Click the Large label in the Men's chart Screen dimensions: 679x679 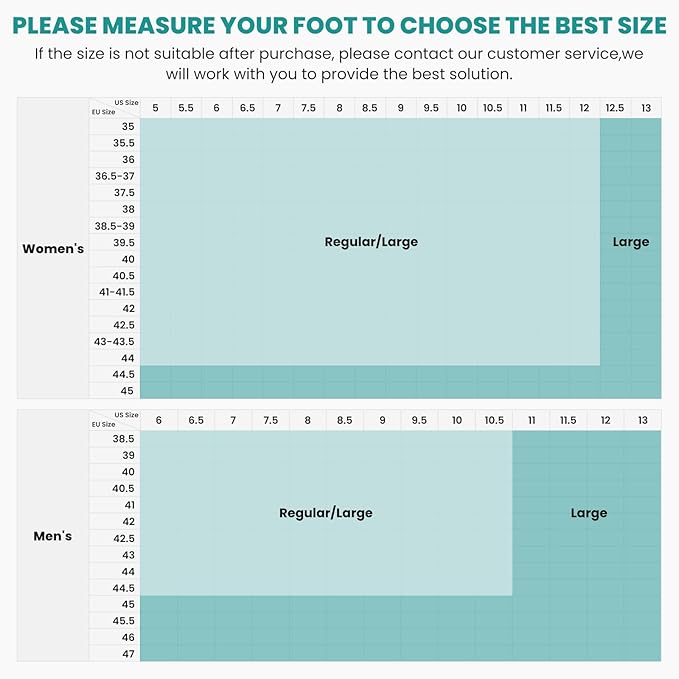588,513
